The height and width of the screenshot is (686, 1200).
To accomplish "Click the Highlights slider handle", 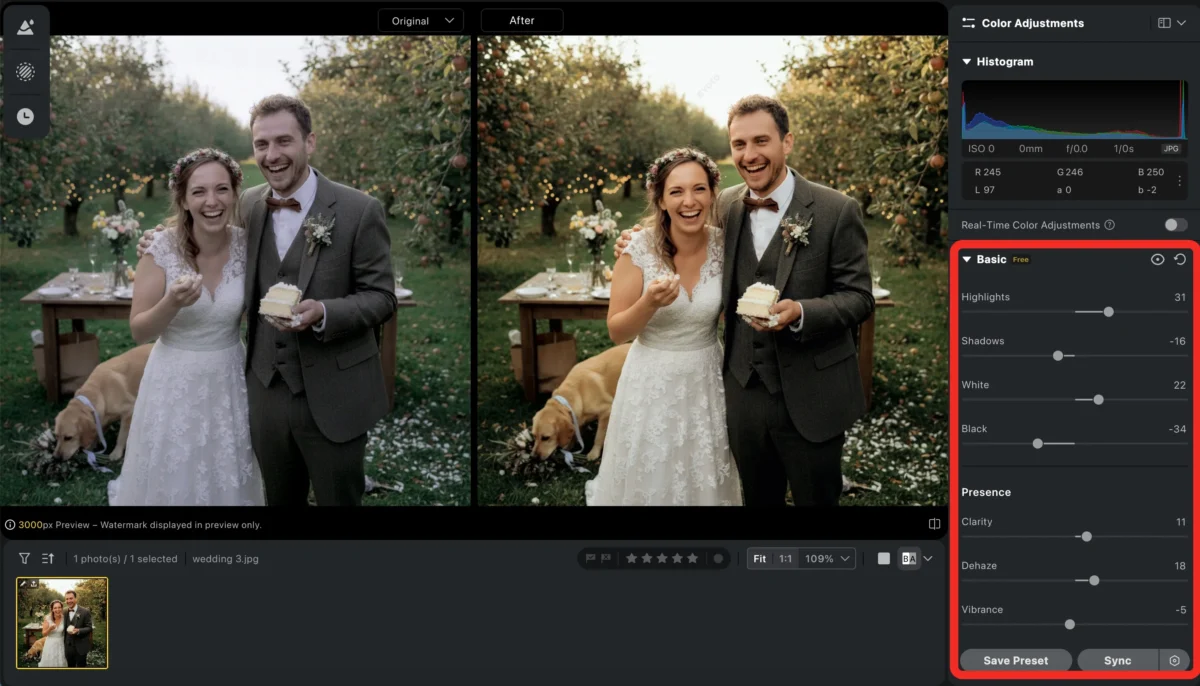I will pyautogui.click(x=1108, y=312).
